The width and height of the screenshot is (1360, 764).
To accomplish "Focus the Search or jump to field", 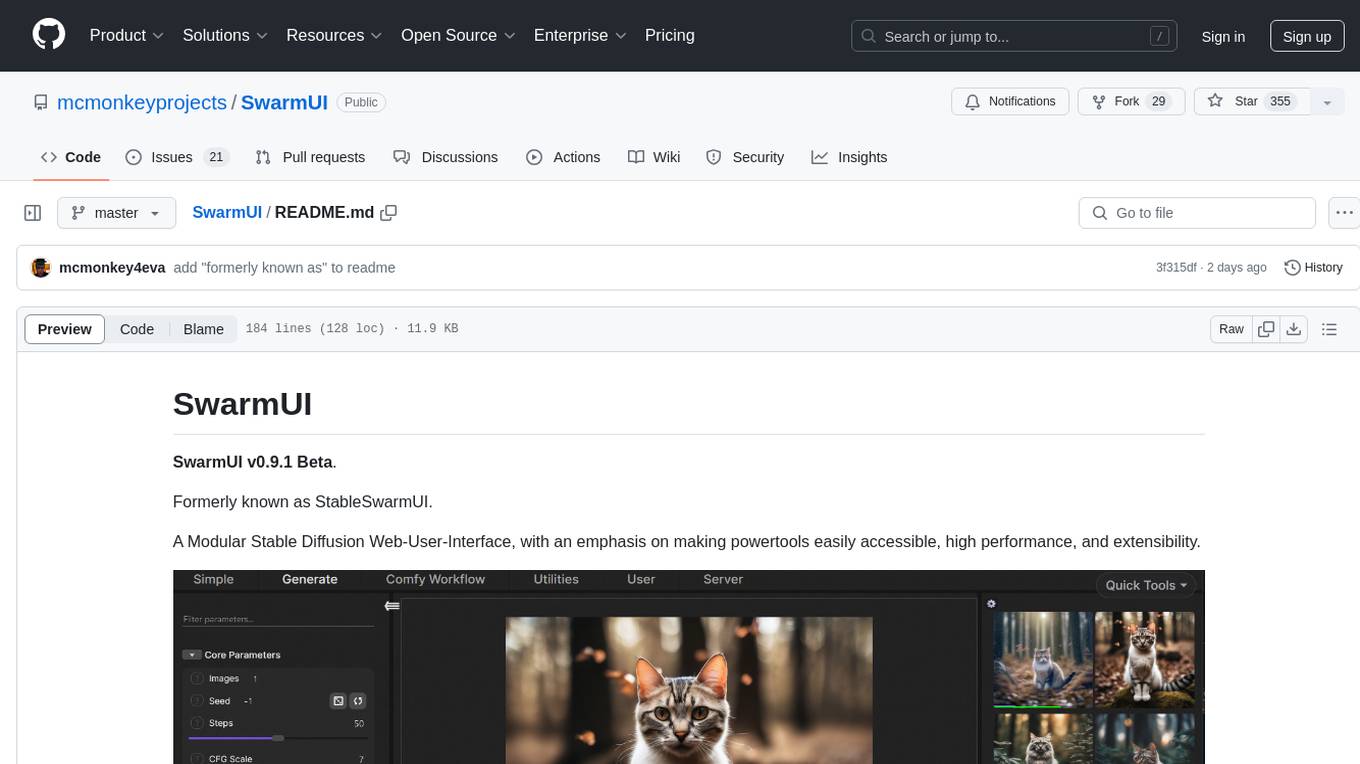I will coord(1014,36).
